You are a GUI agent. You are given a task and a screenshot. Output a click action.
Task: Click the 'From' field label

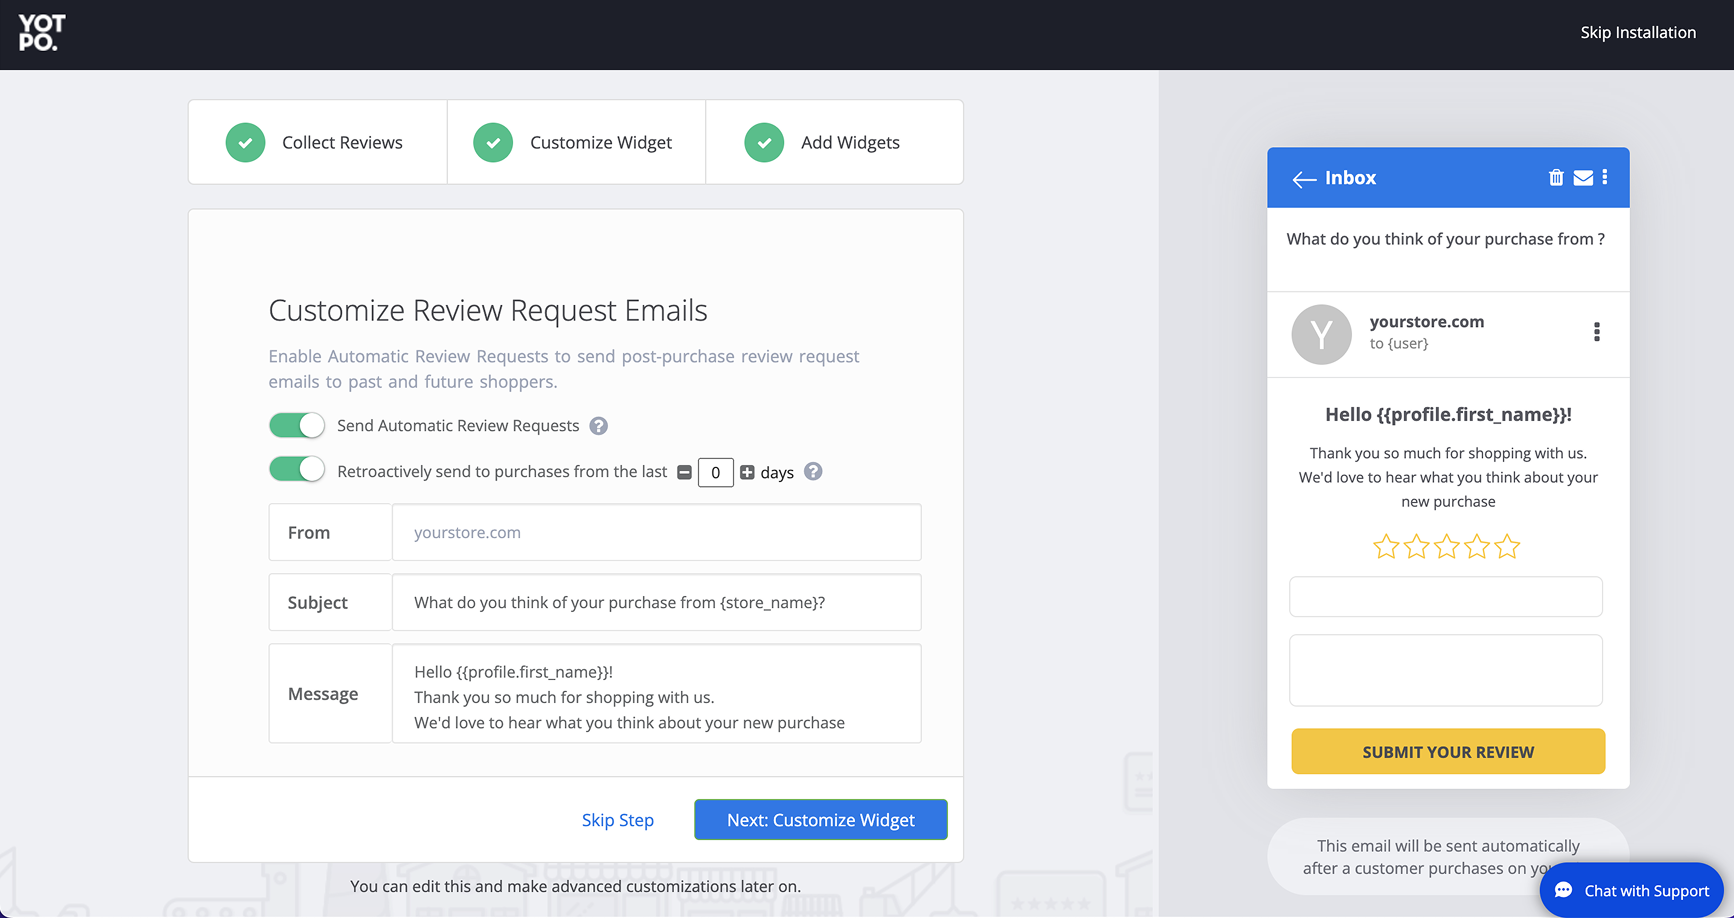coord(309,533)
